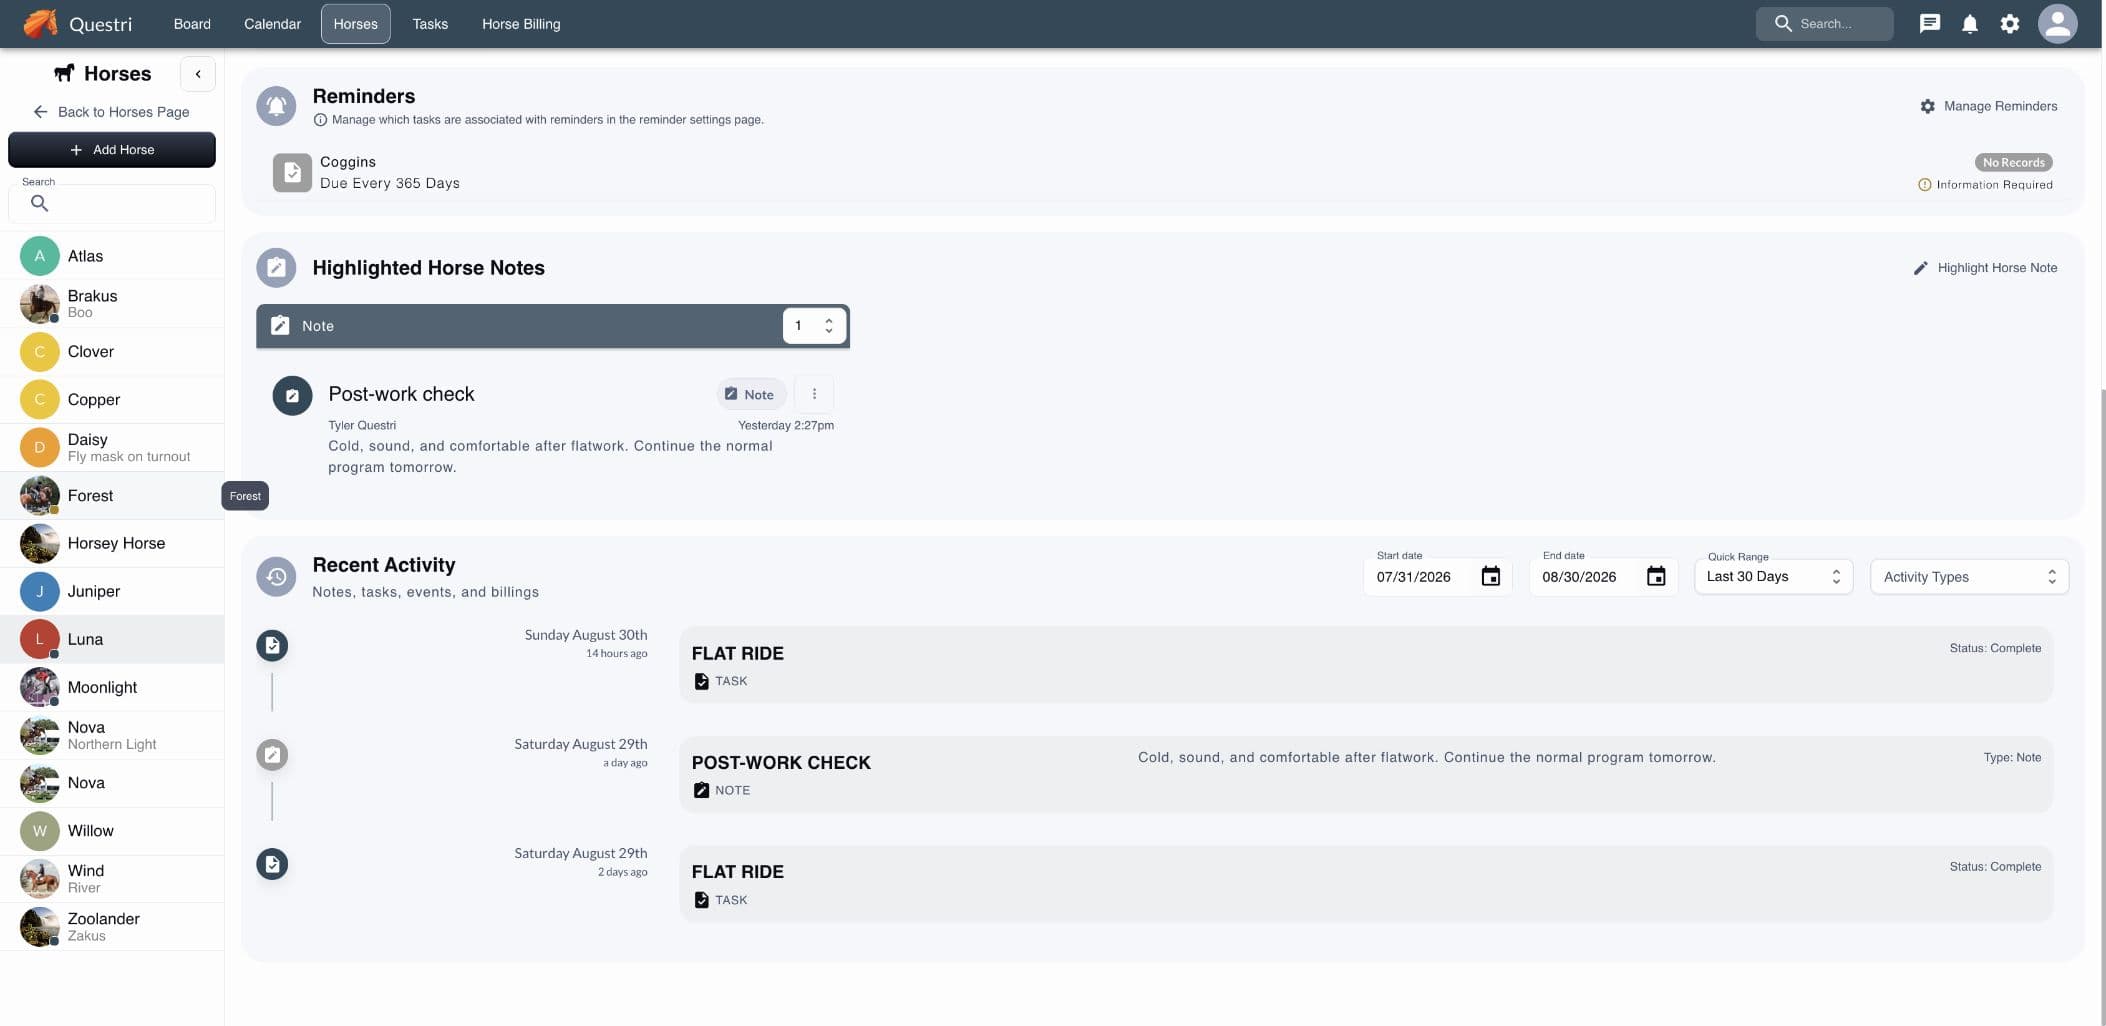Open the FLAT RIDE task from 2 days ago

click(1366, 884)
